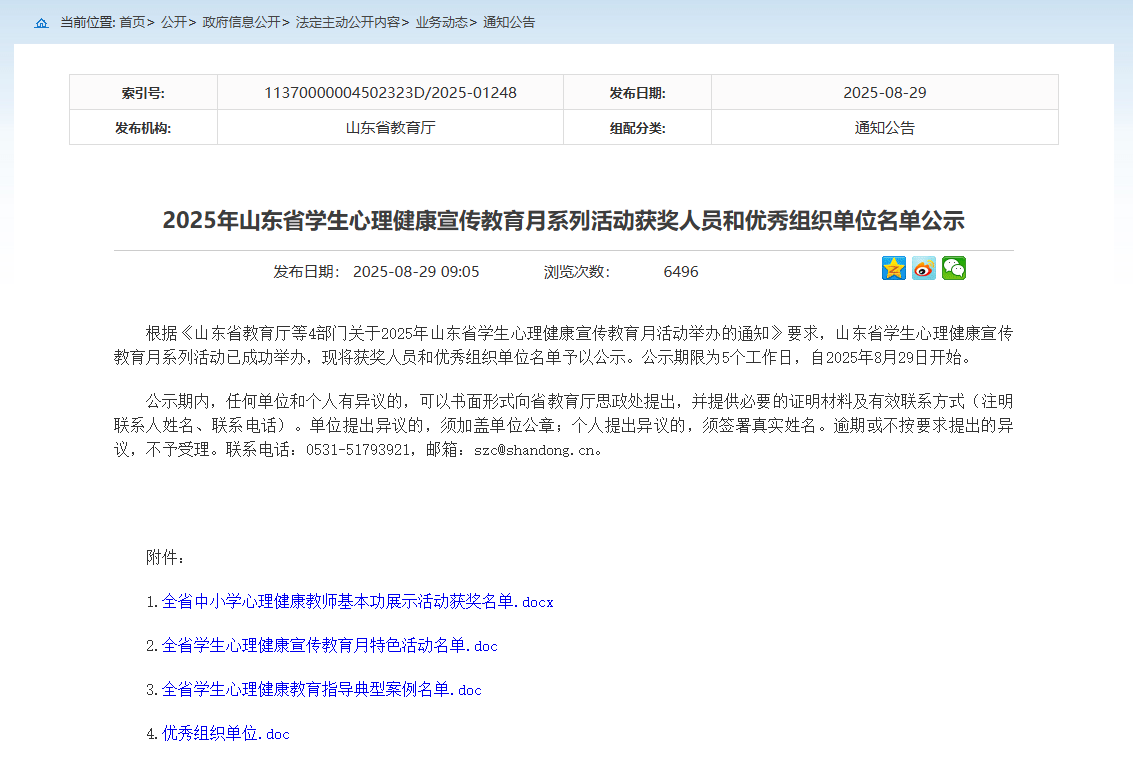The image size is (1133, 773).
Task: Click the view count number 6496
Action: [x=681, y=272]
